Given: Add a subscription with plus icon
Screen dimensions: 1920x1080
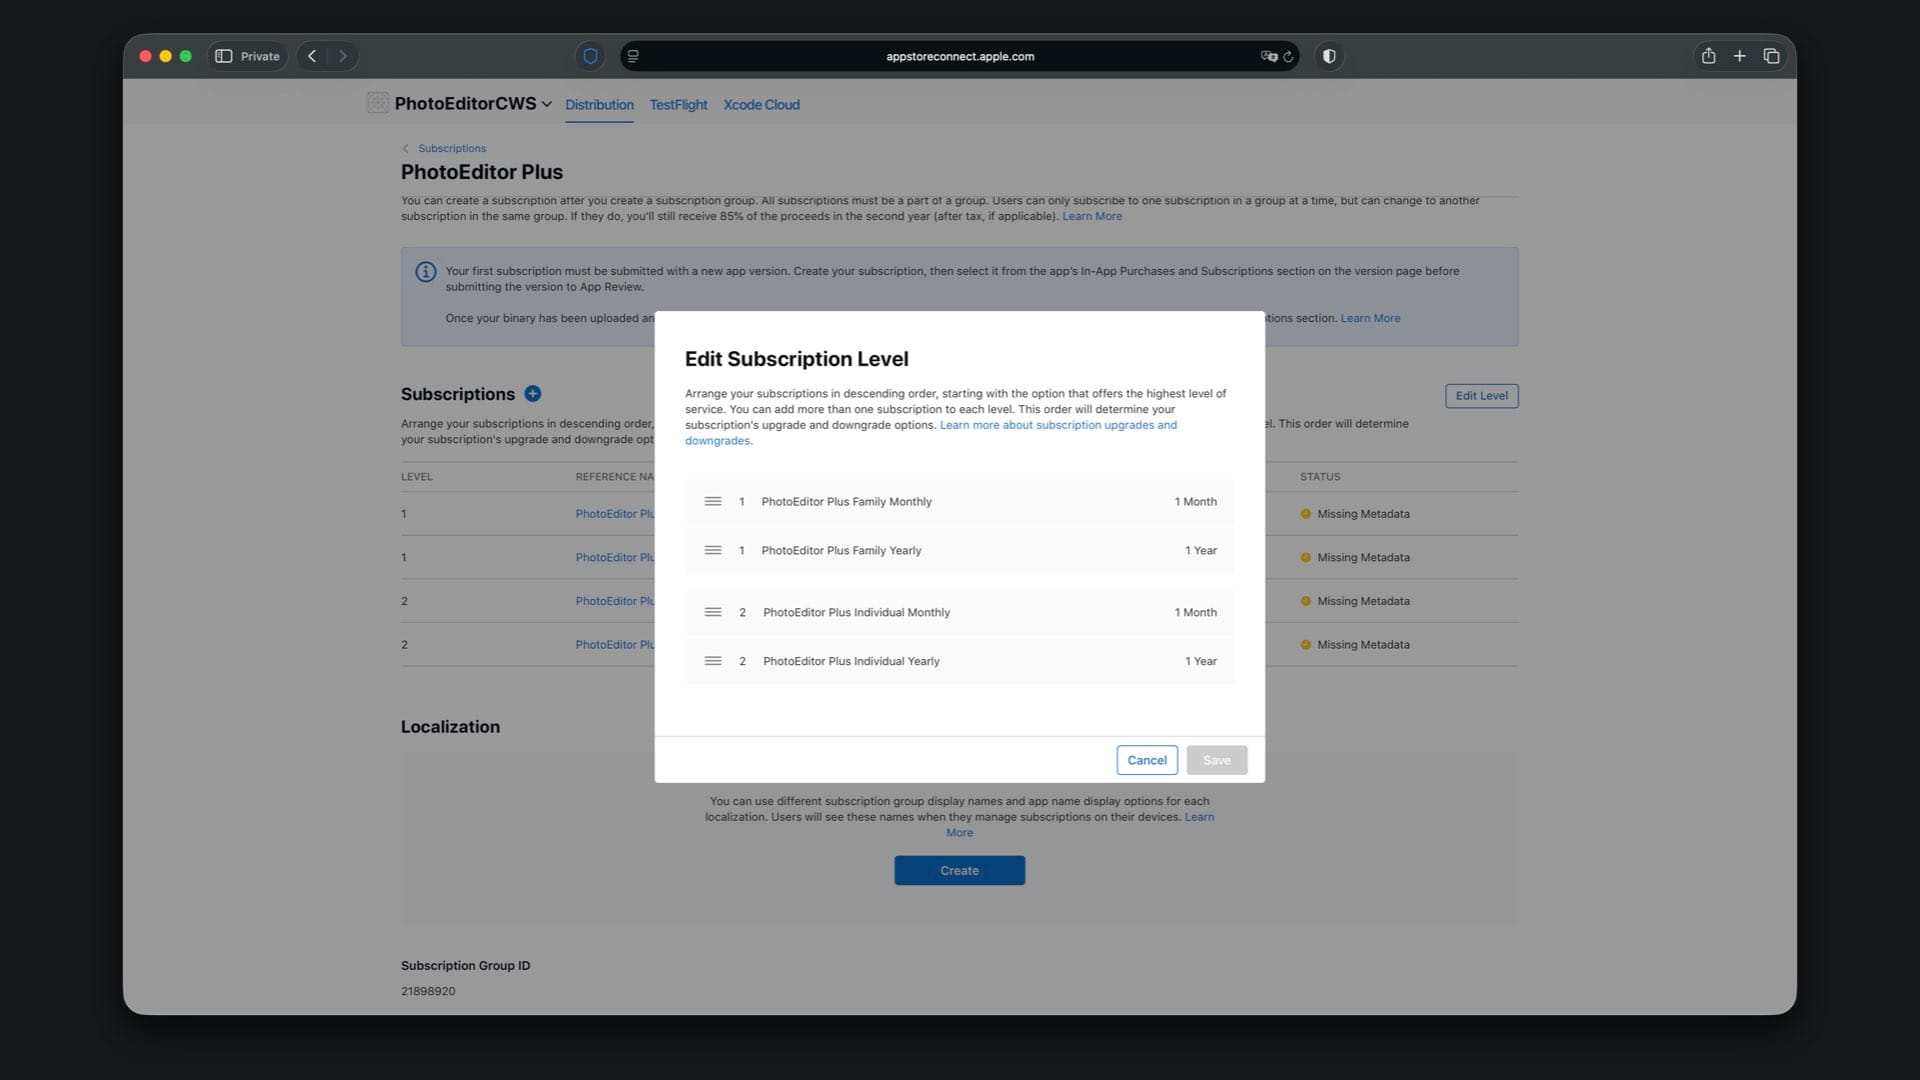Looking at the screenshot, I should pos(532,394).
